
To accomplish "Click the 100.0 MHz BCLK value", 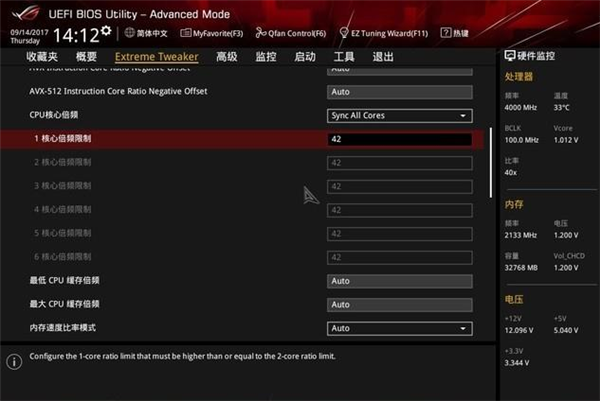I will 521,140.
